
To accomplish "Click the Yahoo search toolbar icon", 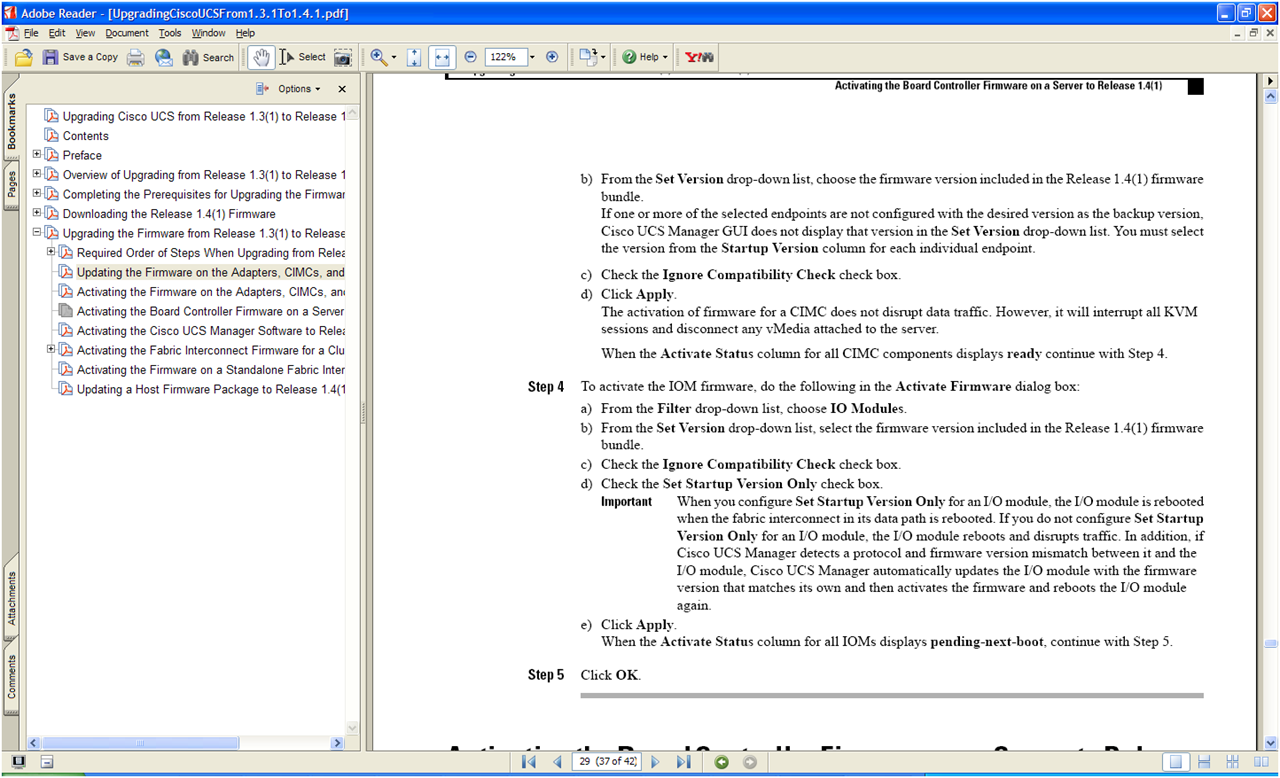I will pyautogui.click(x=699, y=57).
